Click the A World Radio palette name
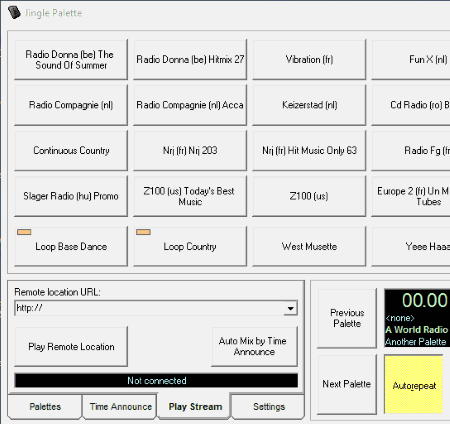This screenshot has width=450, height=424. [417, 330]
